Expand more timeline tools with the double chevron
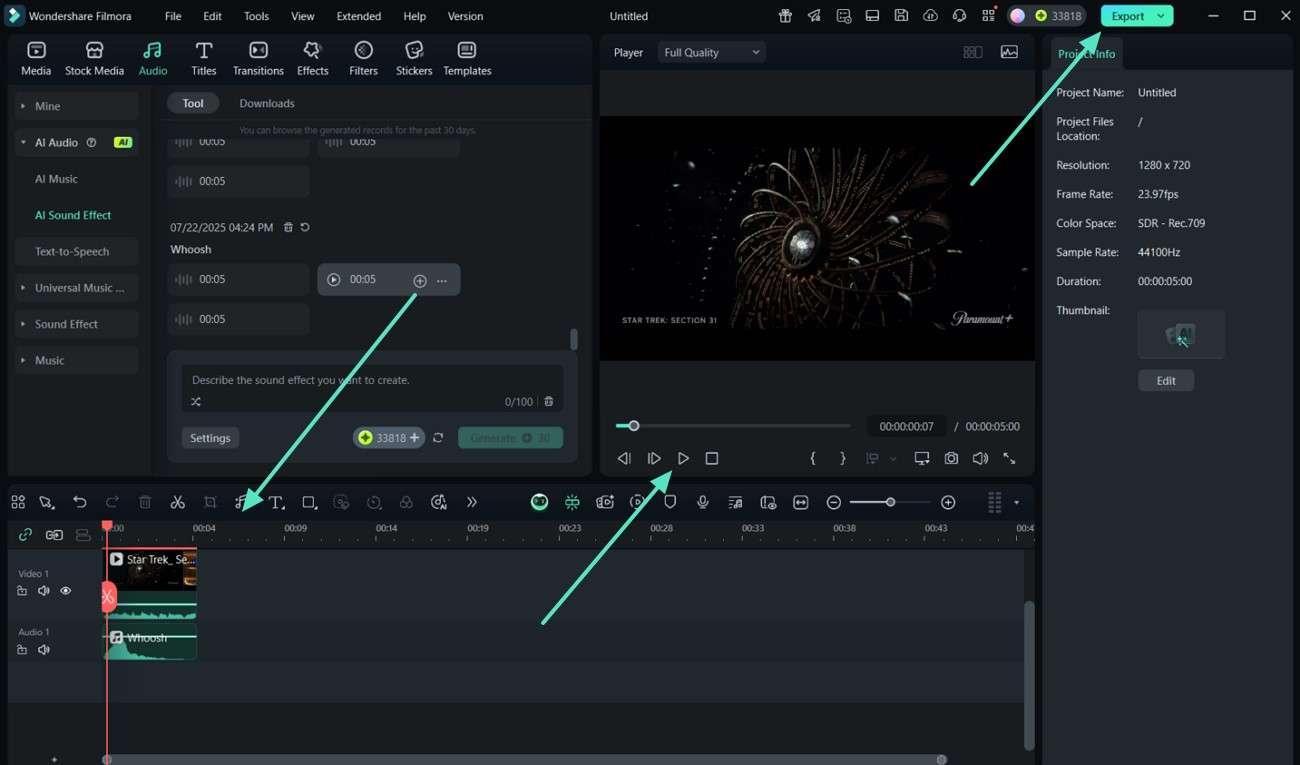This screenshot has height=765, width=1300. point(472,502)
